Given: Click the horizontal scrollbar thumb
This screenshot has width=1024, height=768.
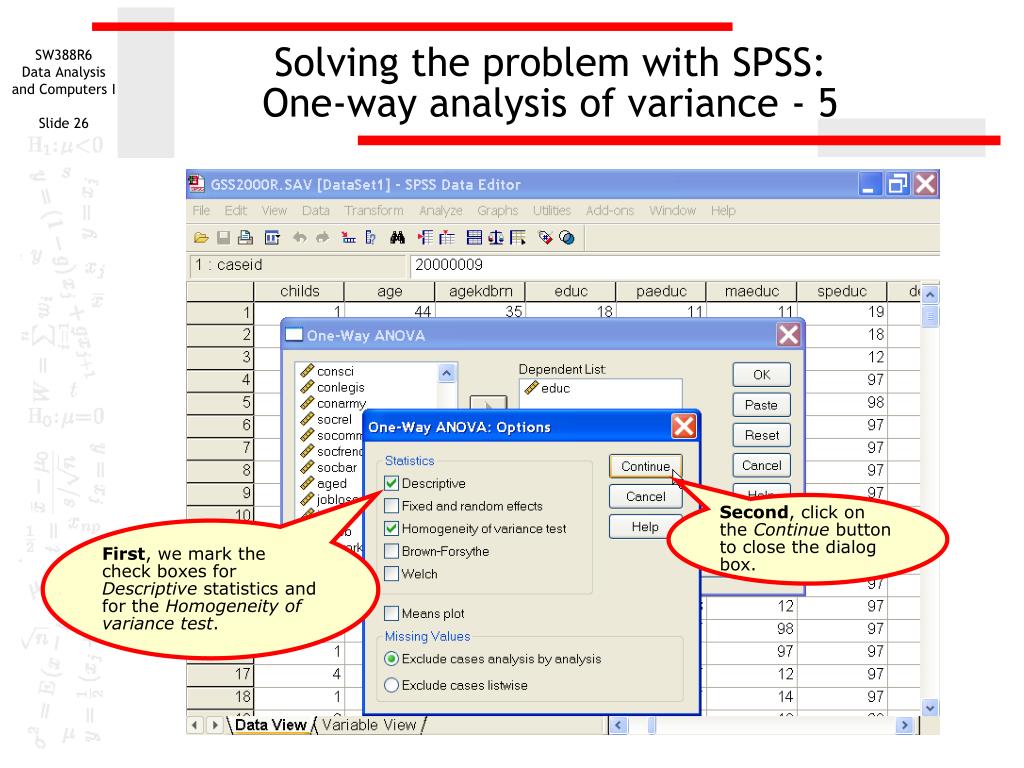Looking at the screenshot, I should click(652, 725).
